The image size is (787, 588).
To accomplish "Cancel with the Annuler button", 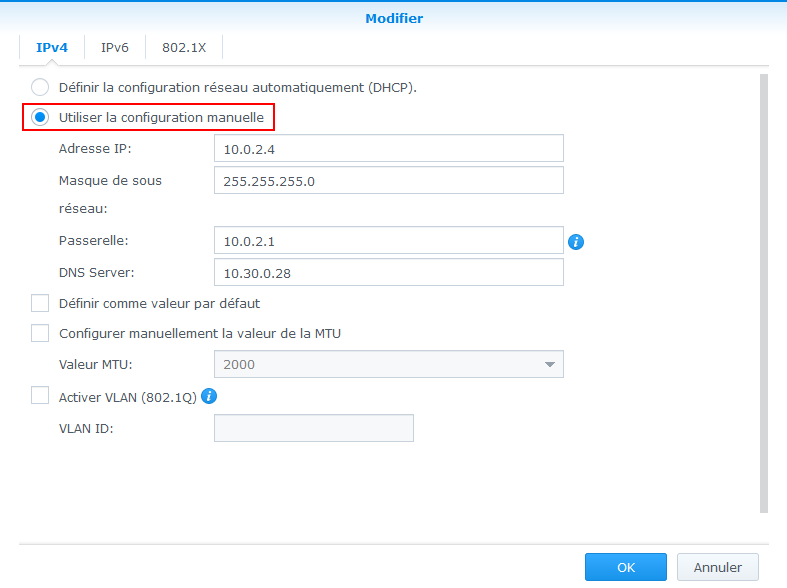I will click(x=718, y=567).
